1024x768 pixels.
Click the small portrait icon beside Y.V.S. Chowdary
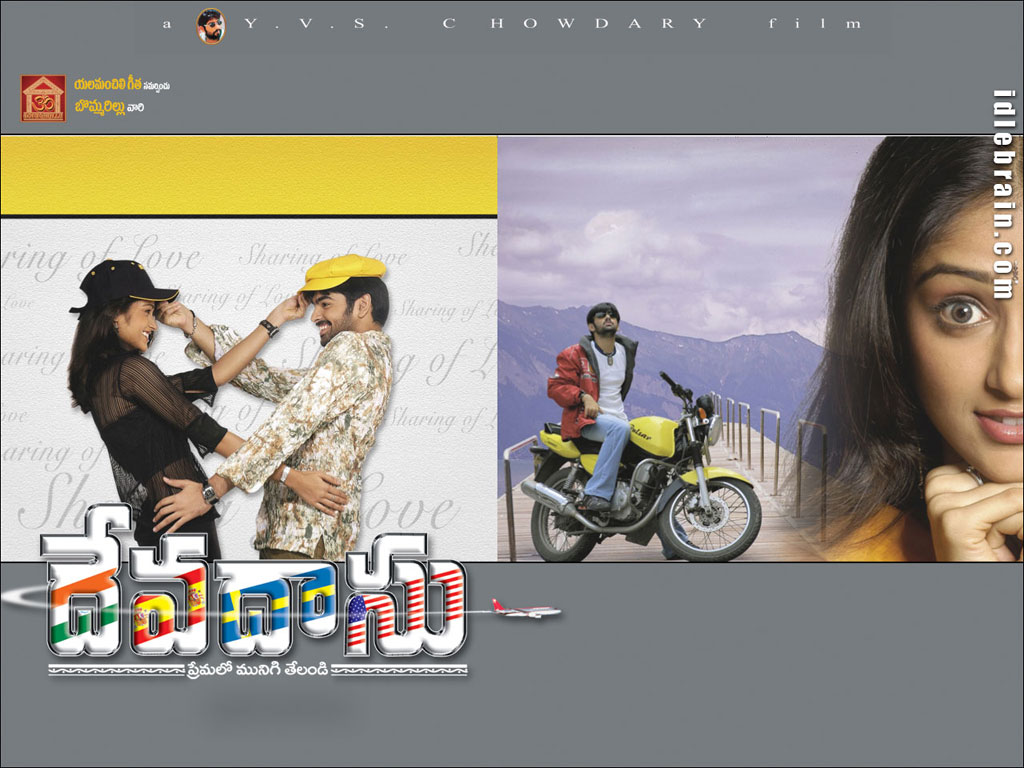211,25
